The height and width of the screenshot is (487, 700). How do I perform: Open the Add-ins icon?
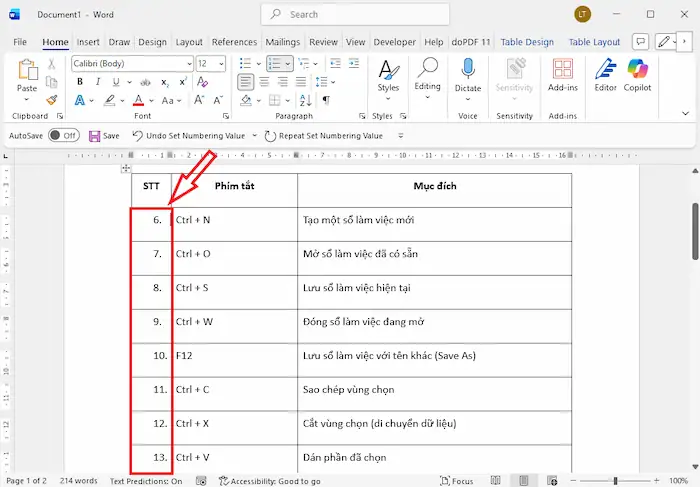(x=564, y=72)
